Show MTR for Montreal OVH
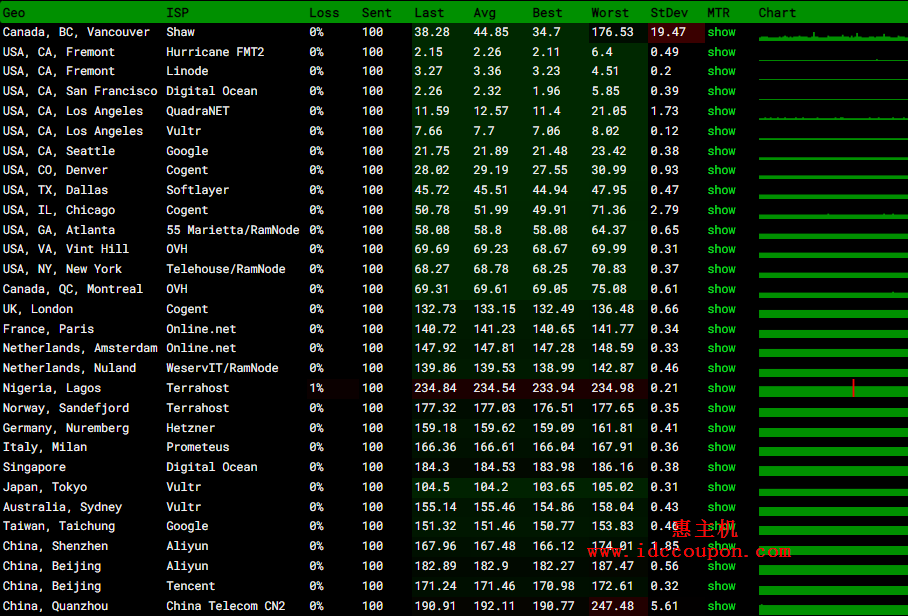The image size is (908, 616). coord(722,288)
